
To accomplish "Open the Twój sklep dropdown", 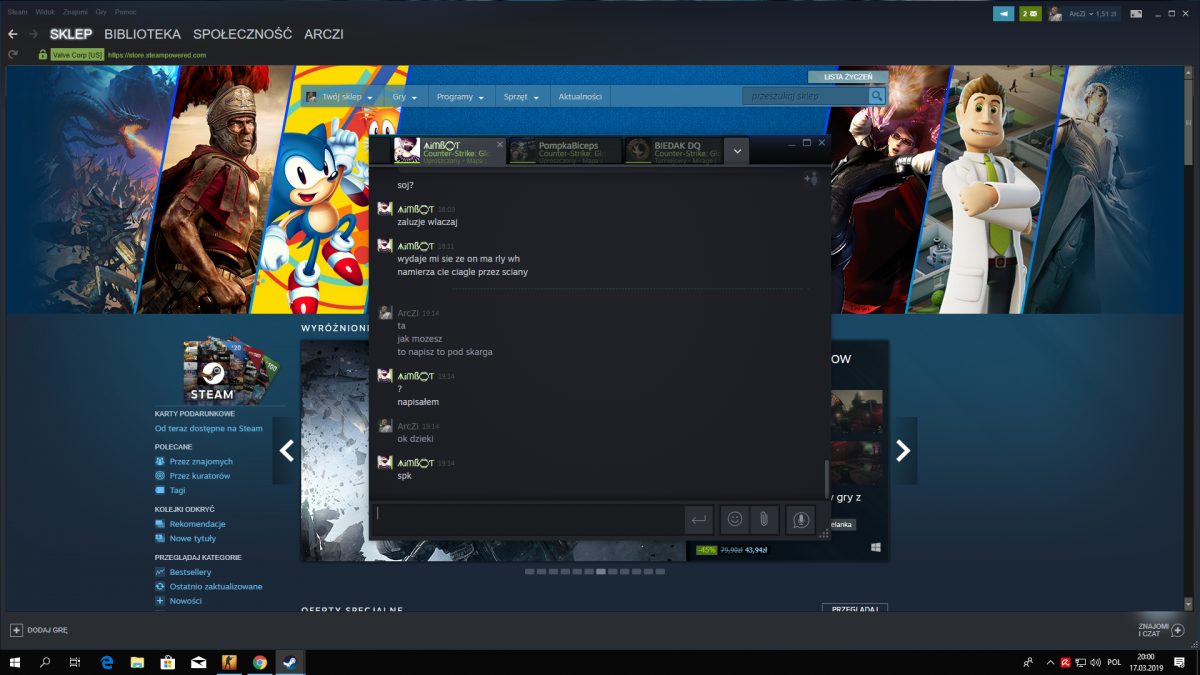I will click(340, 97).
